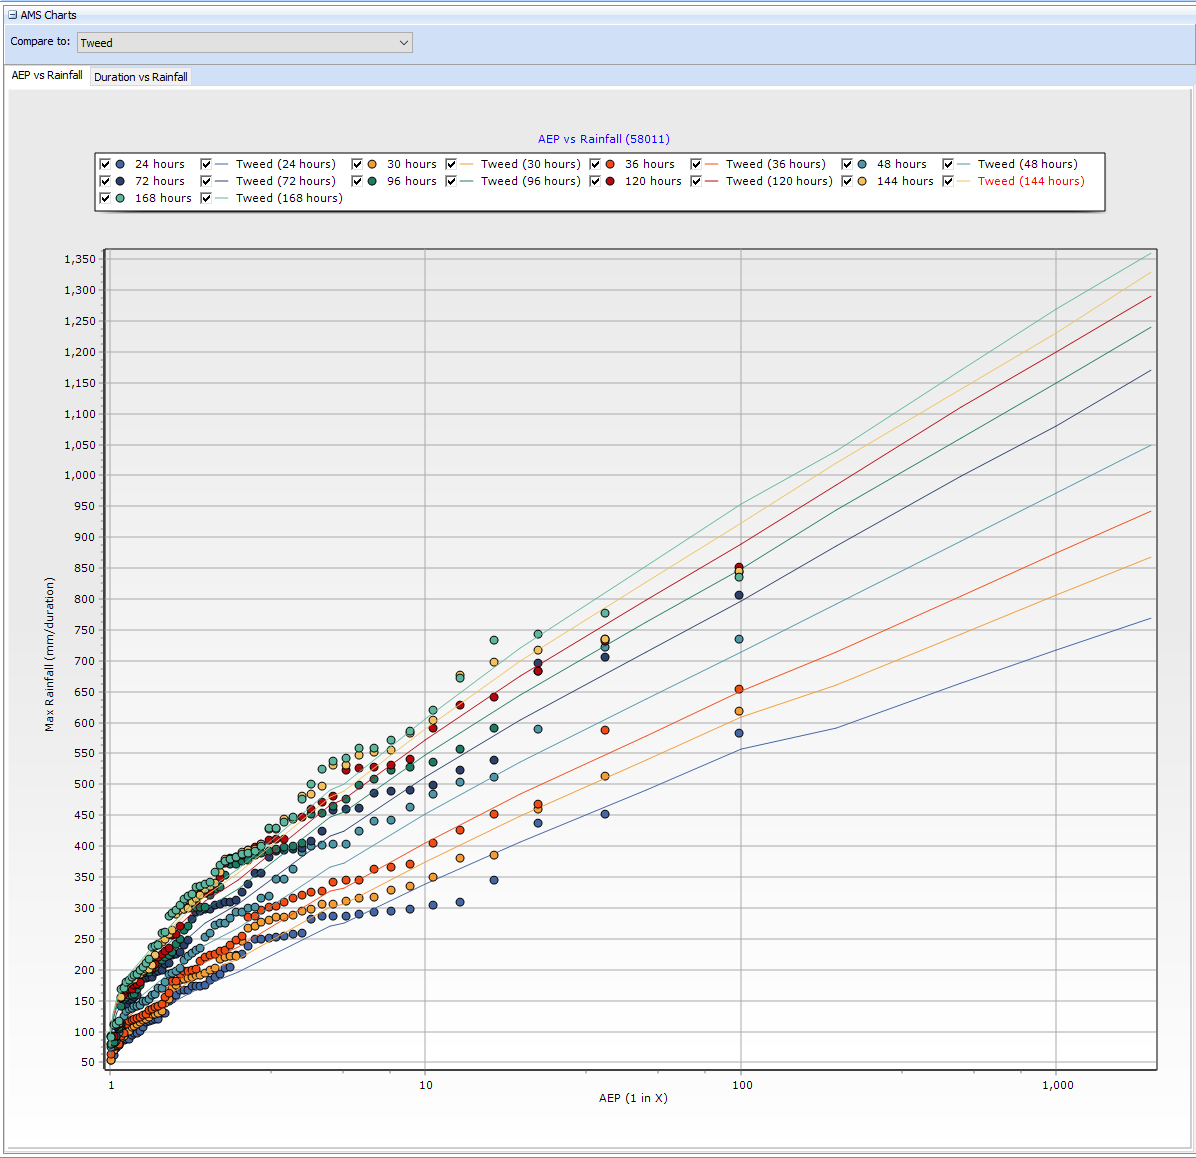Uncheck the 24 hours series checkbox

coord(105,164)
